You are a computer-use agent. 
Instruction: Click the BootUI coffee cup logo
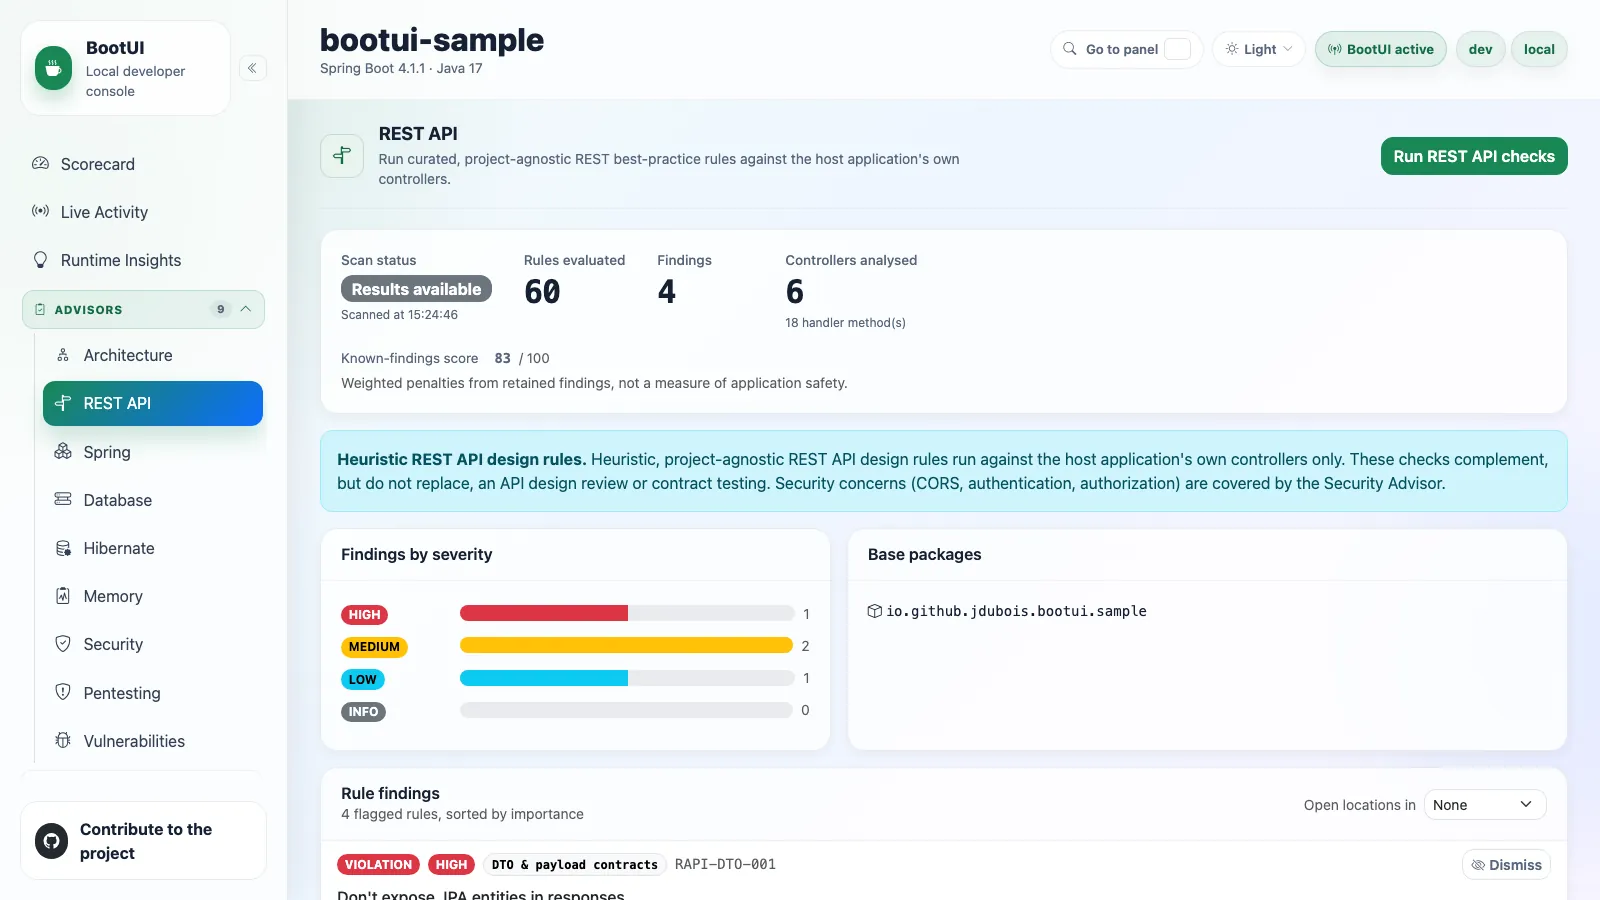[x=54, y=68]
